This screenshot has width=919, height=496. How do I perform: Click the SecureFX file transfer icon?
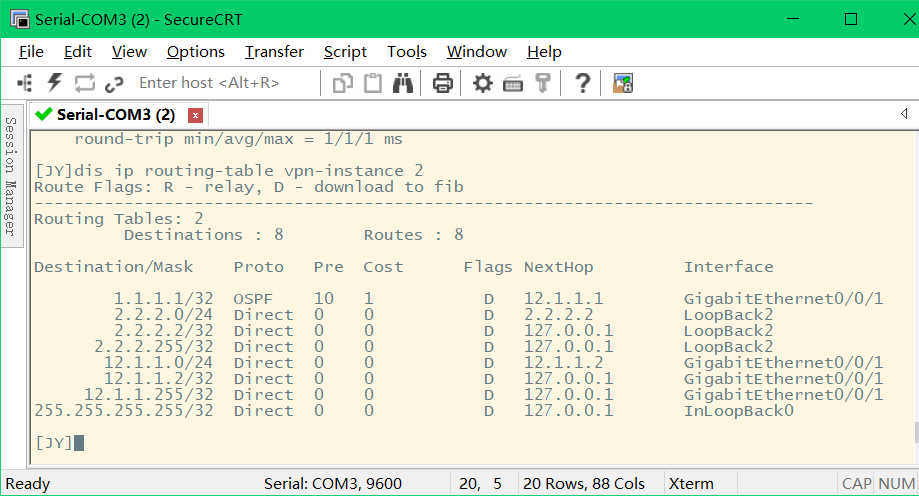[623, 83]
